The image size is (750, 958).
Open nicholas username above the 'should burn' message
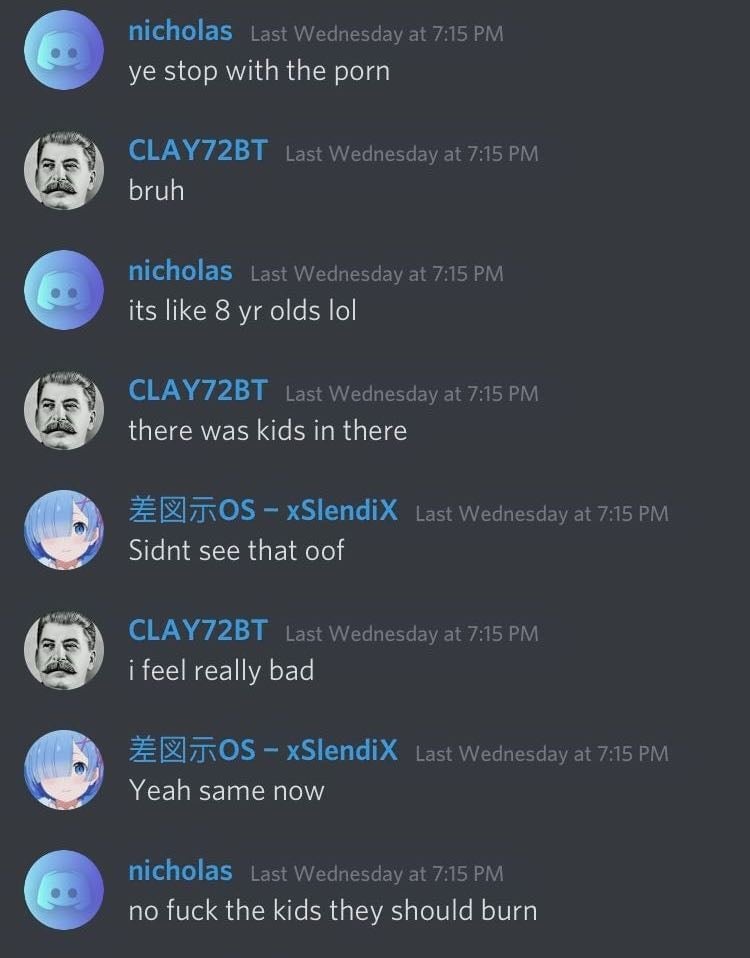coord(180,871)
